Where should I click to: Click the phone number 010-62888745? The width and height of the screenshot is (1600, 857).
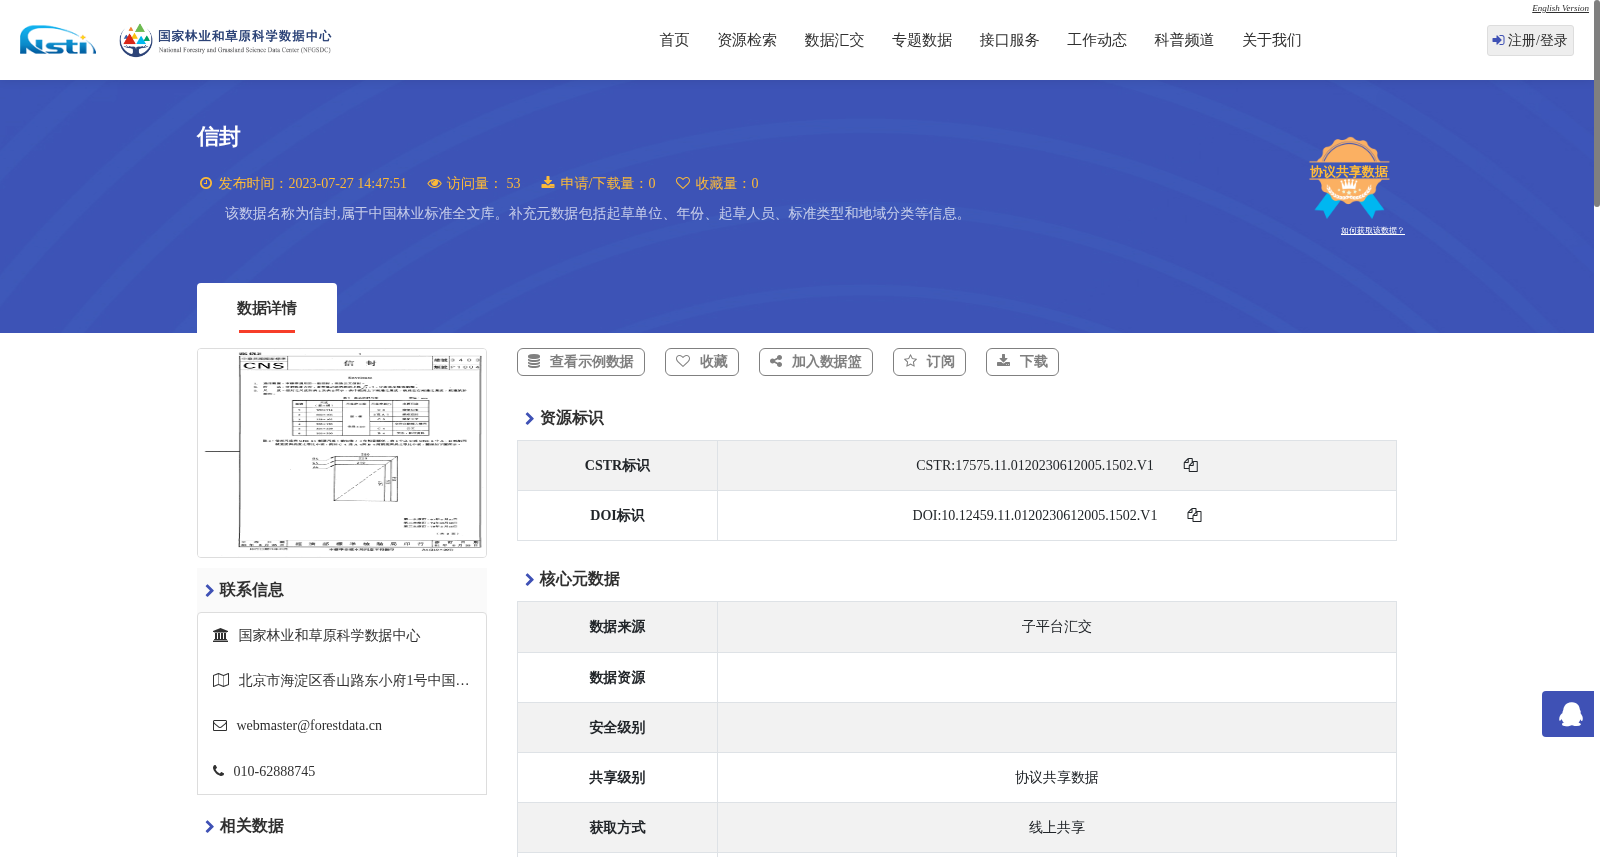tap(274, 771)
